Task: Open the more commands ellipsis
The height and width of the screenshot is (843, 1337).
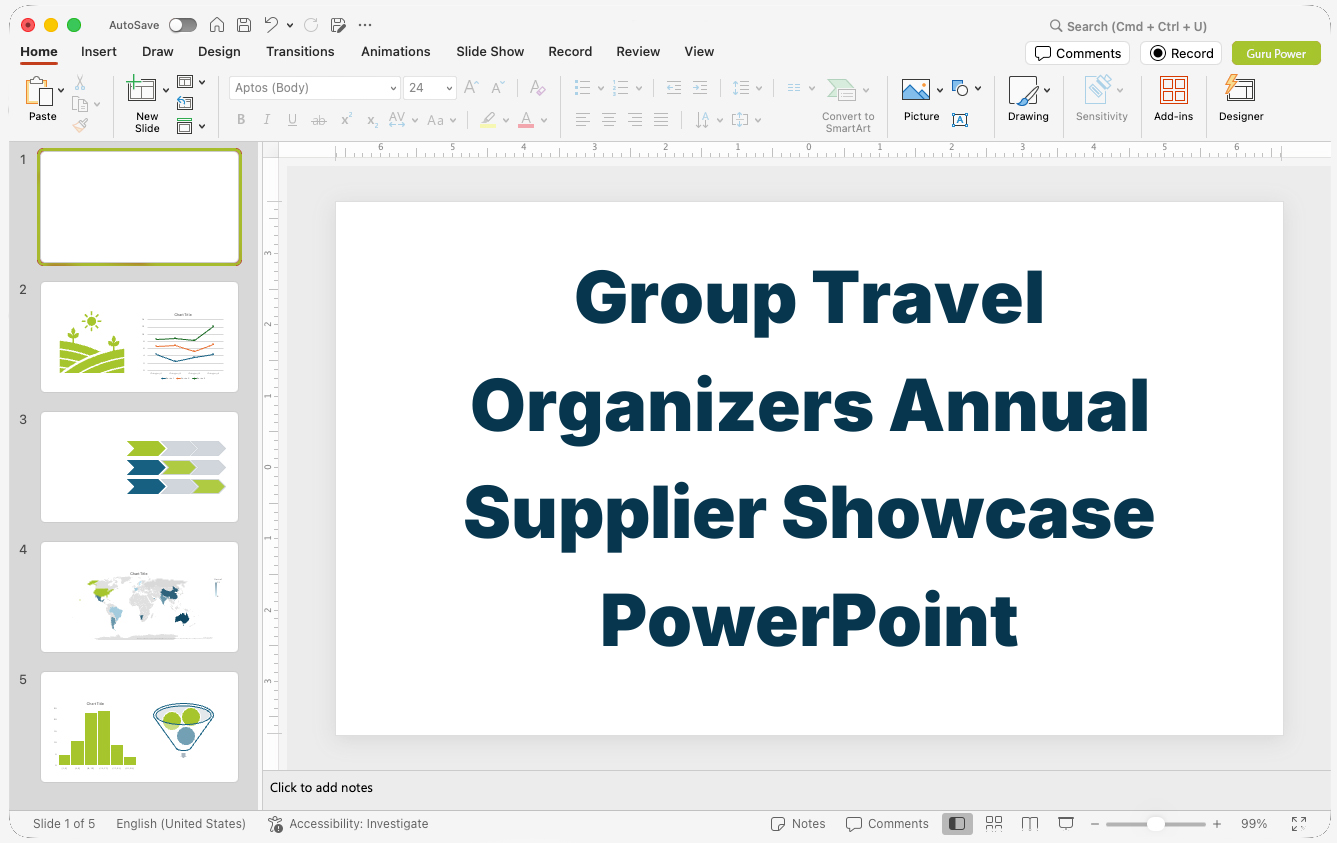Action: coord(365,25)
